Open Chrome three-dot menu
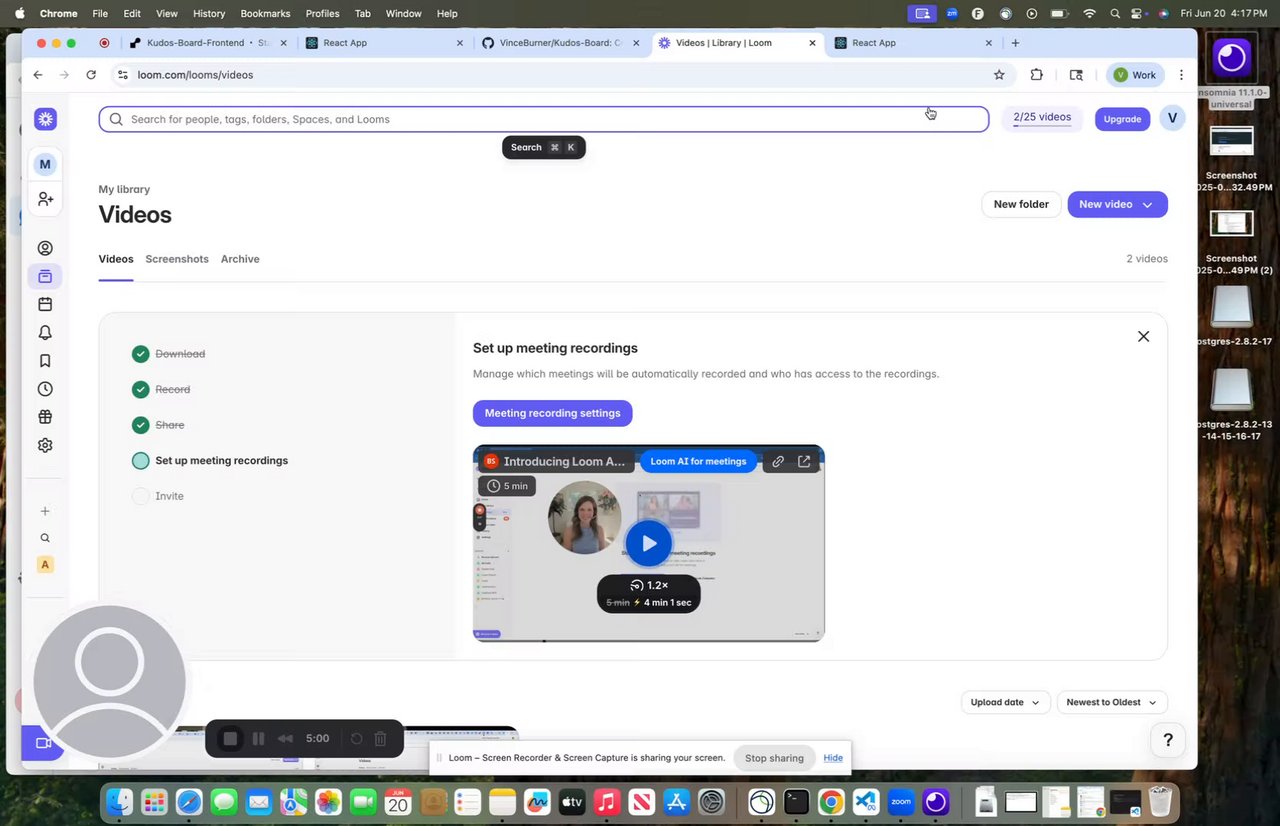This screenshot has height=826, width=1280. [1181, 75]
